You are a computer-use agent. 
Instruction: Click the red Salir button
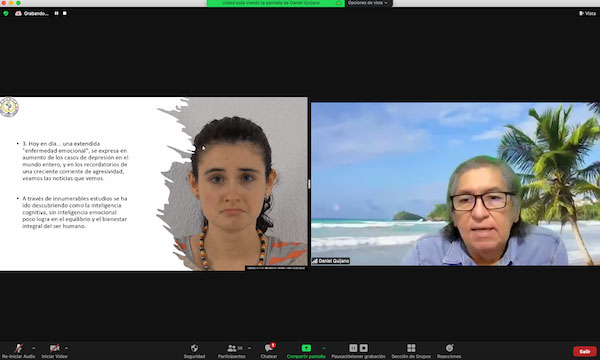(584, 351)
